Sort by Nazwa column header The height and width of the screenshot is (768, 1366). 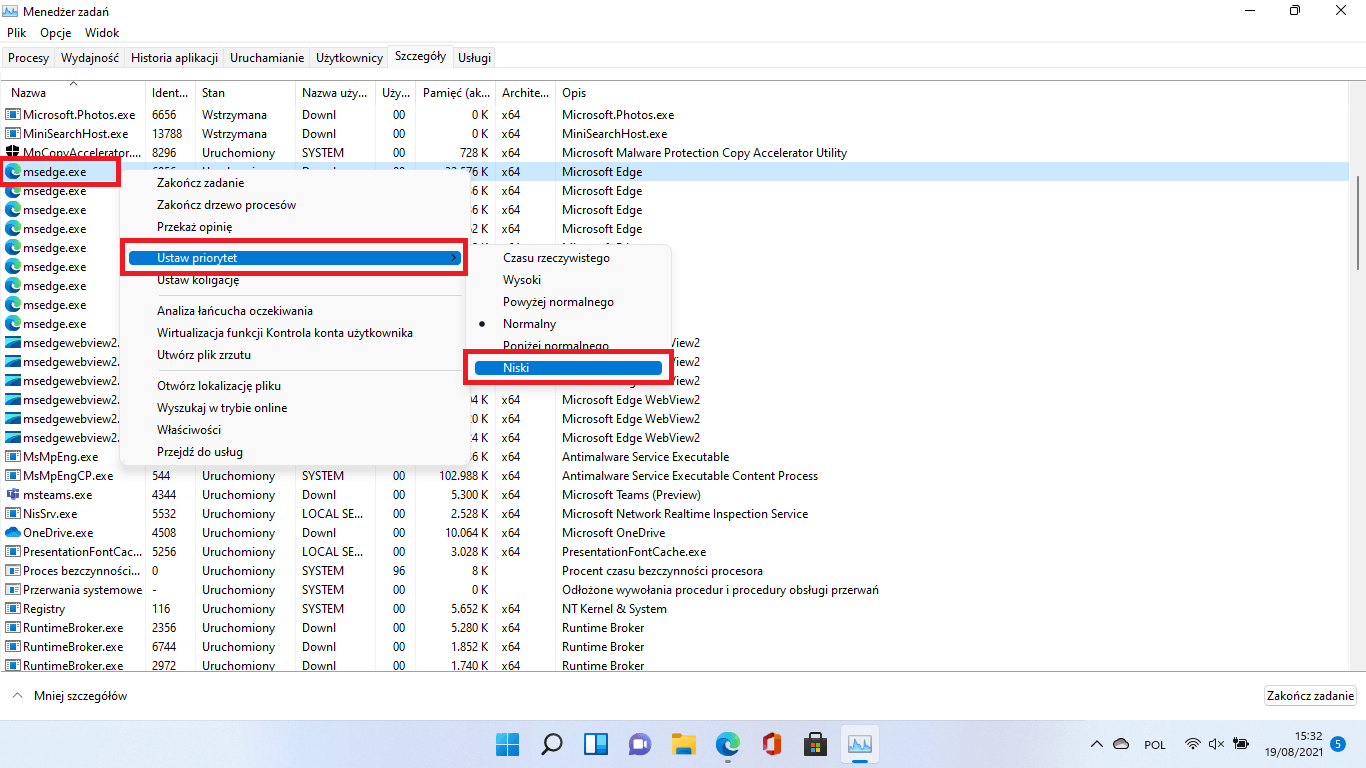(x=73, y=93)
